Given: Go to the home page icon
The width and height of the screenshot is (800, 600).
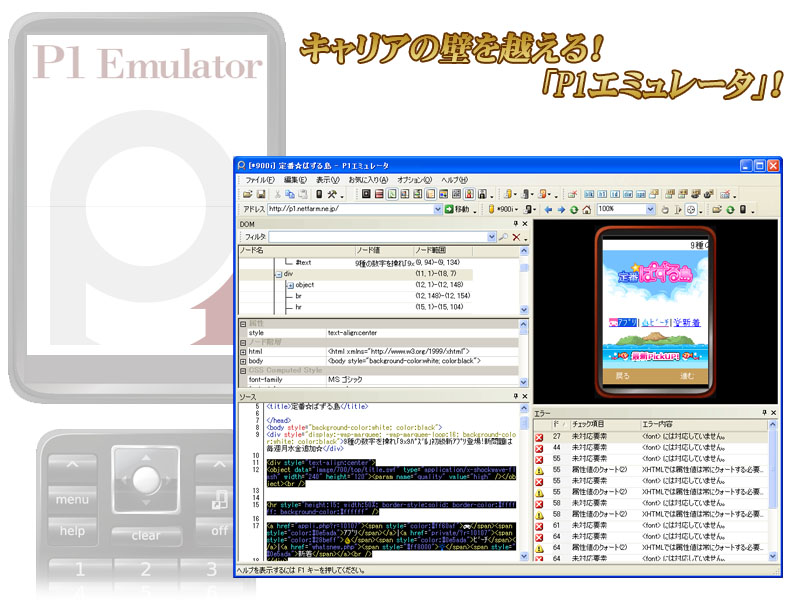Looking at the screenshot, I should pos(587,210).
